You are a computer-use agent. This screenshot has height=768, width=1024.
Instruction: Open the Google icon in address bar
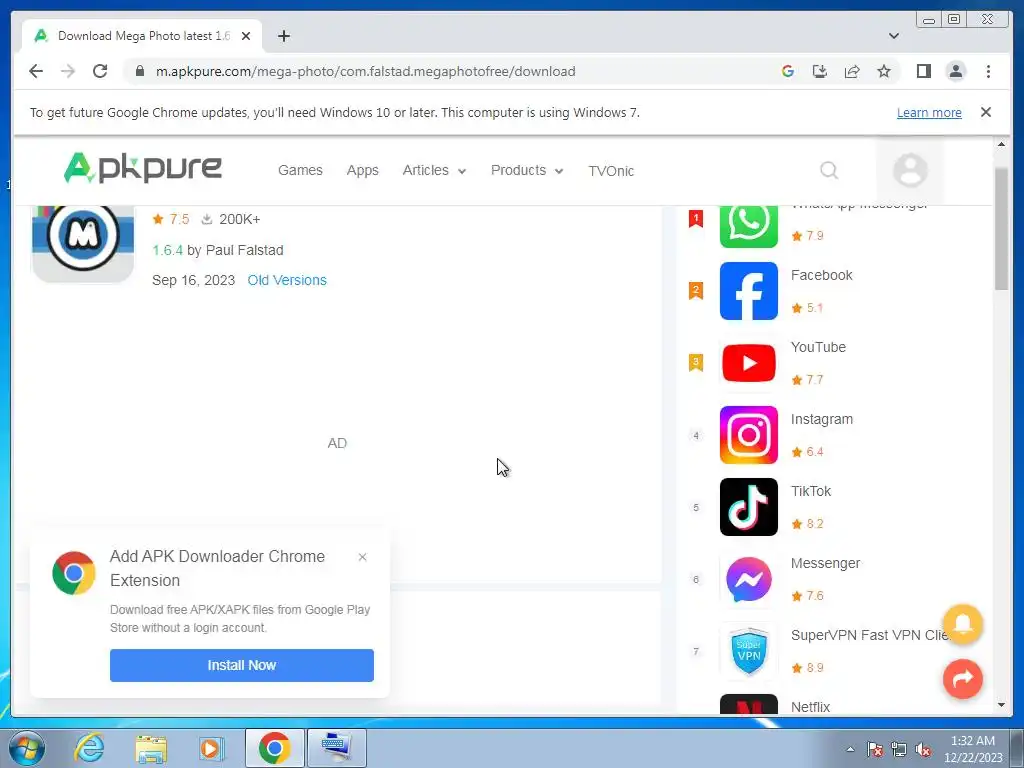(788, 71)
